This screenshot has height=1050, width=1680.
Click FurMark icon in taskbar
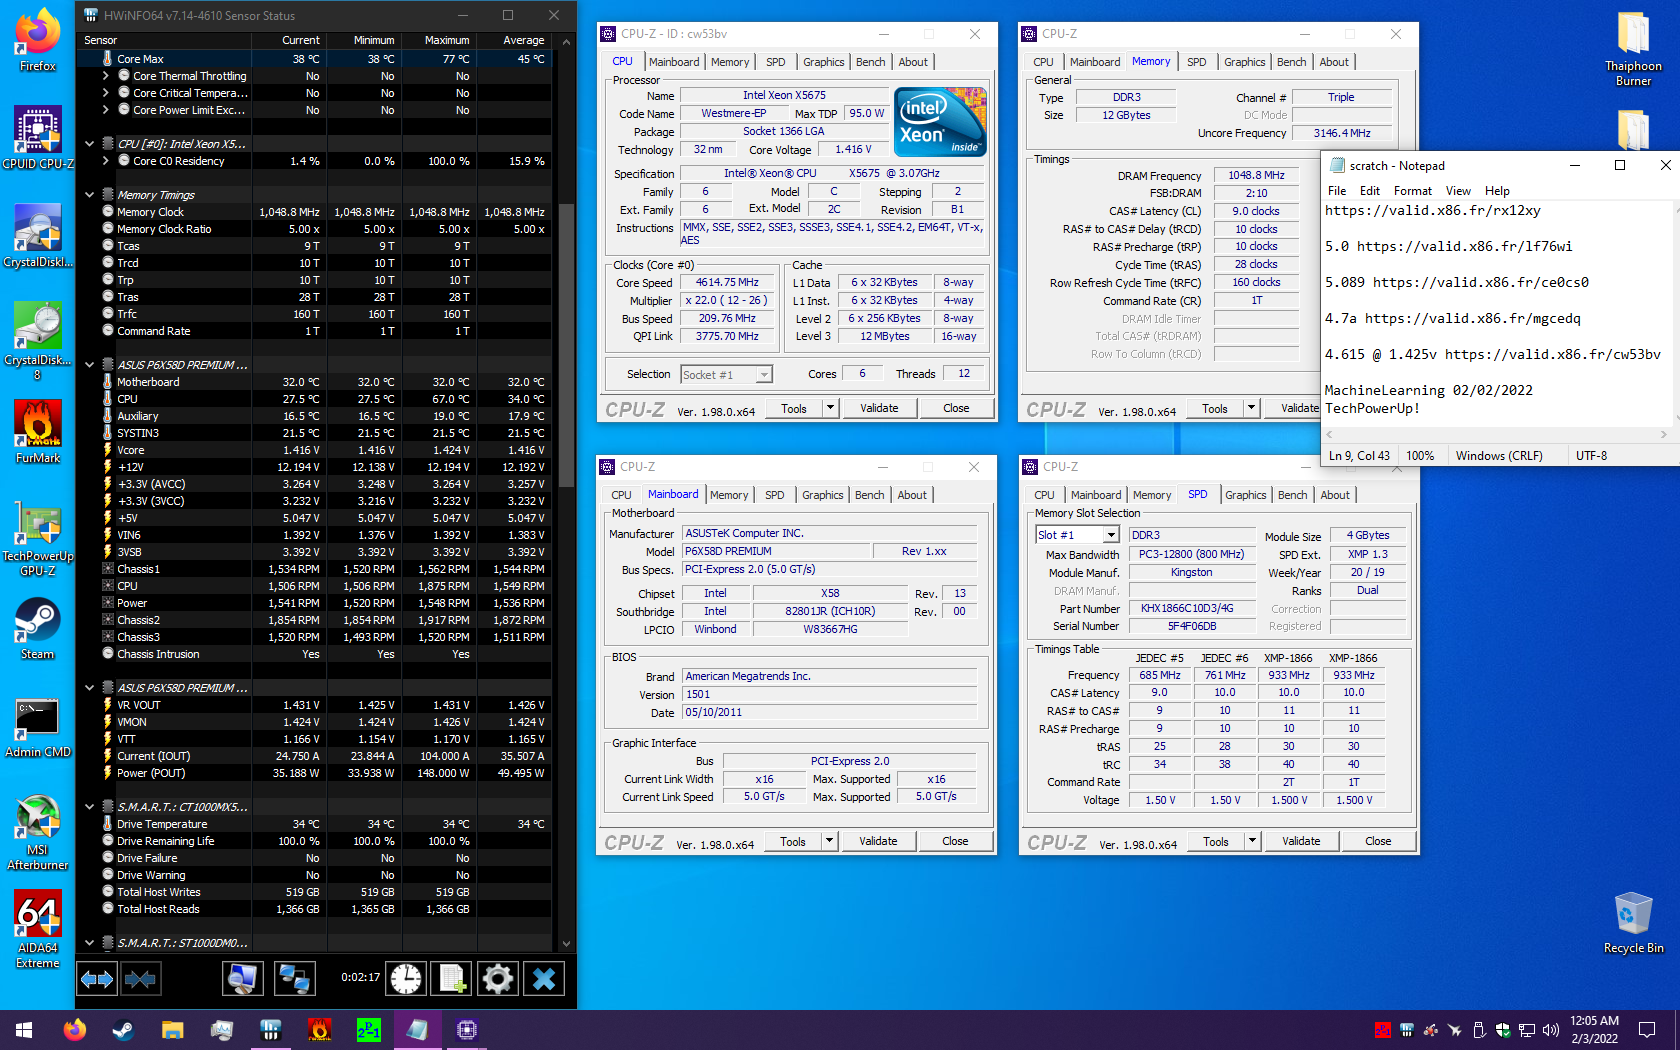point(320,1029)
